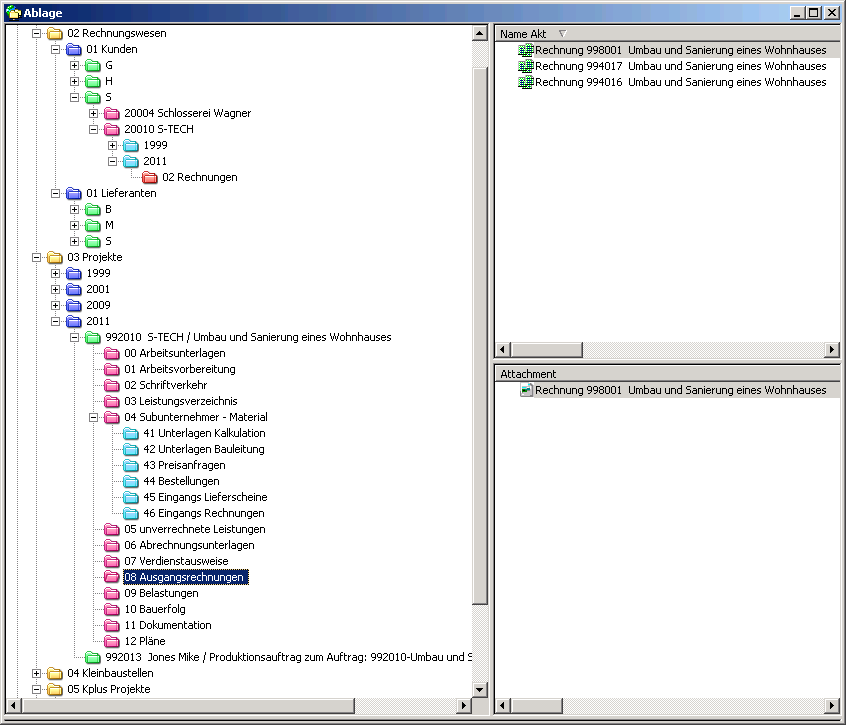This screenshot has height=725, width=846.
Task: Collapse the 03 Projekte node
Action: click(x=36, y=257)
